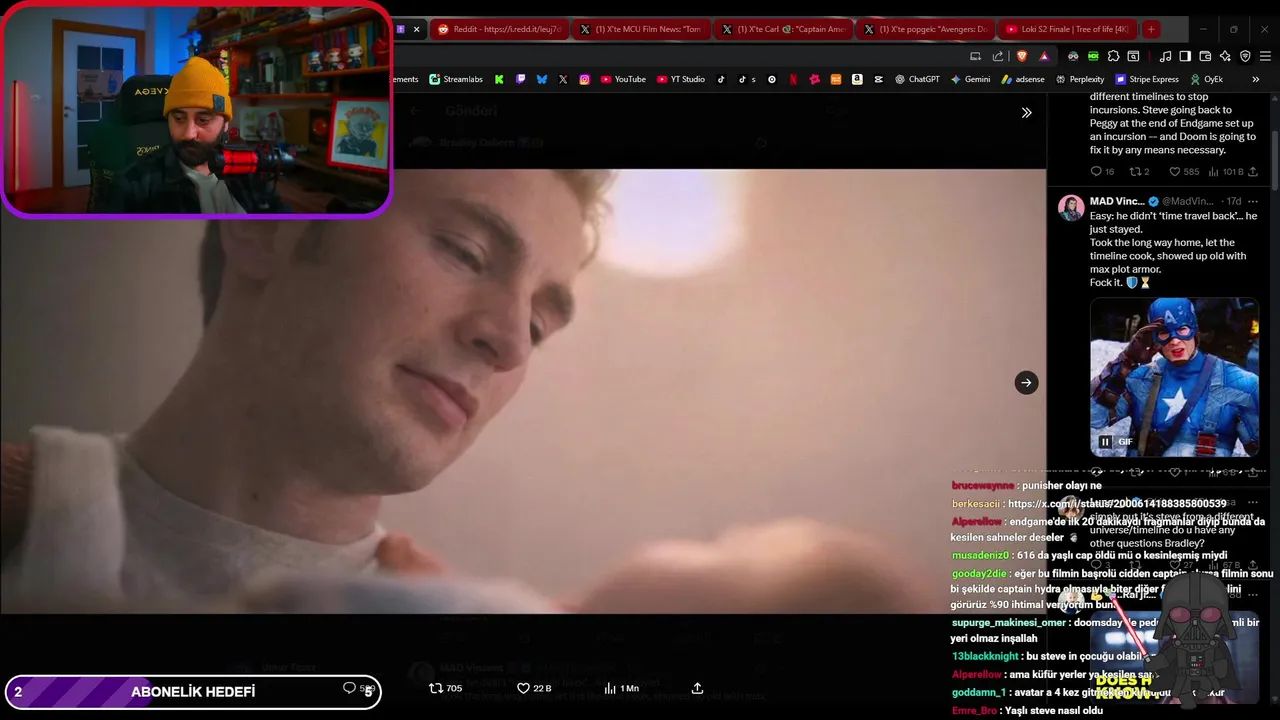1280x720 pixels.
Task: Open more options on MAD Vinc's reply
Action: [x=1252, y=201]
